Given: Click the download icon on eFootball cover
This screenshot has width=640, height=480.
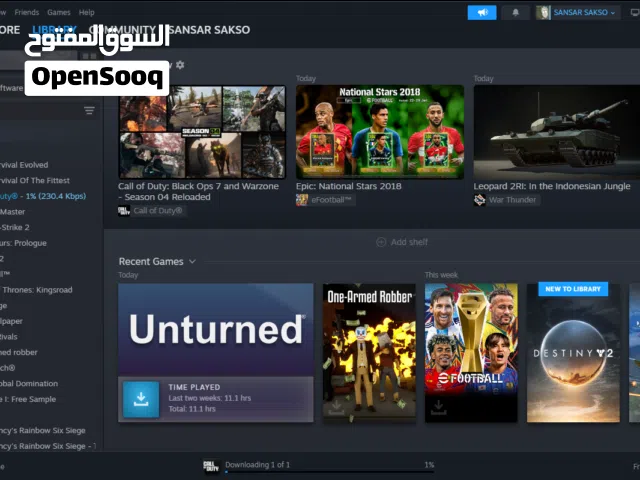Looking at the screenshot, I should (x=438, y=407).
